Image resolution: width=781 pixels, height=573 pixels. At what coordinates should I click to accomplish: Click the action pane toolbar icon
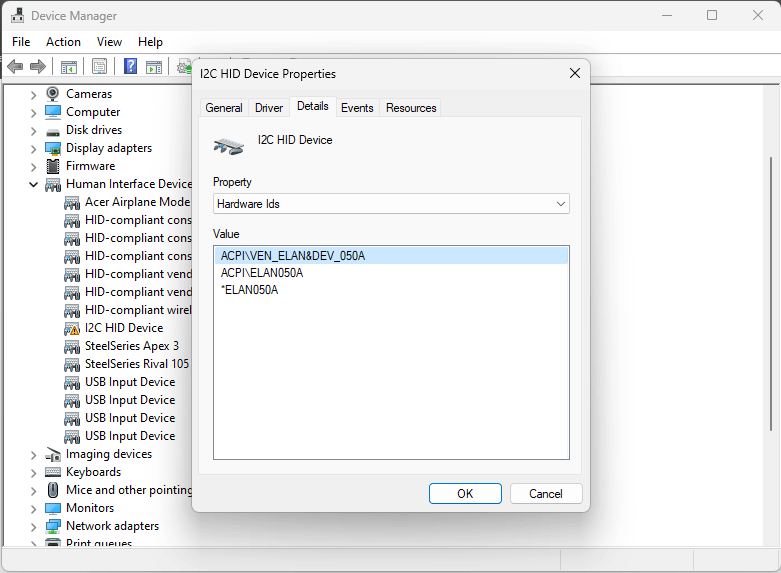point(153,66)
